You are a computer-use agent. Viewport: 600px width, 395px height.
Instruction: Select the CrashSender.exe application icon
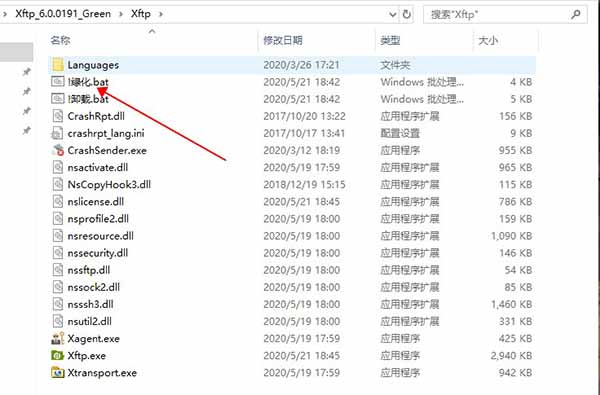coord(58,150)
